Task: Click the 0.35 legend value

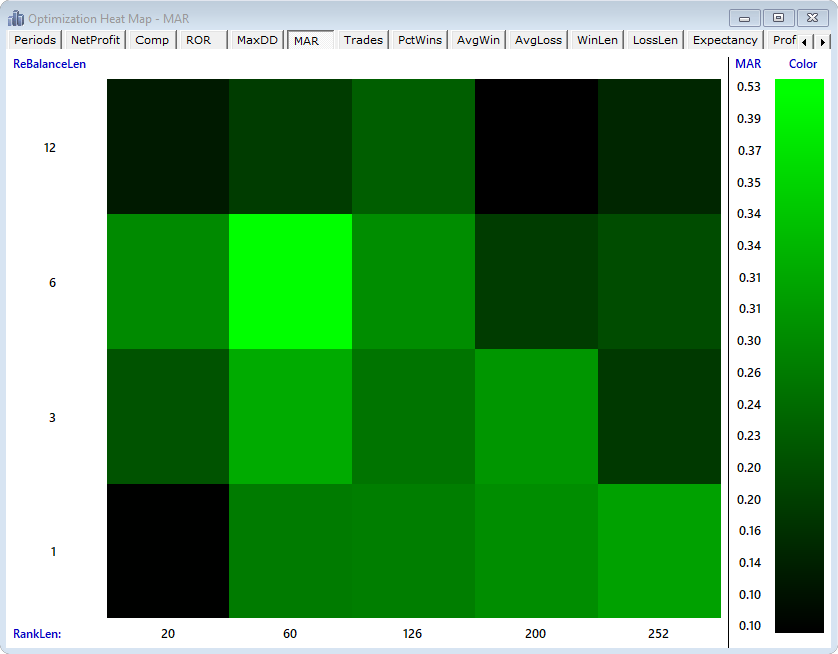Action: point(749,183)
